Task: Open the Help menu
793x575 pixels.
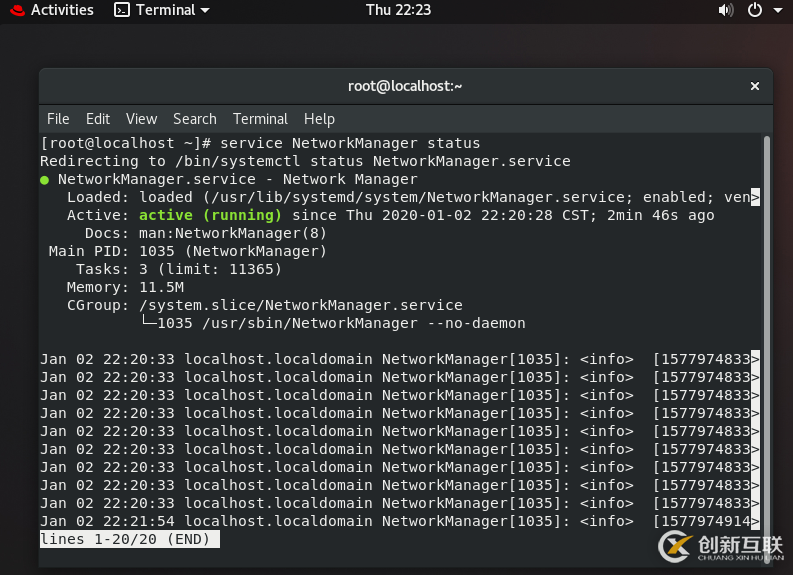Action: (319, 118)
